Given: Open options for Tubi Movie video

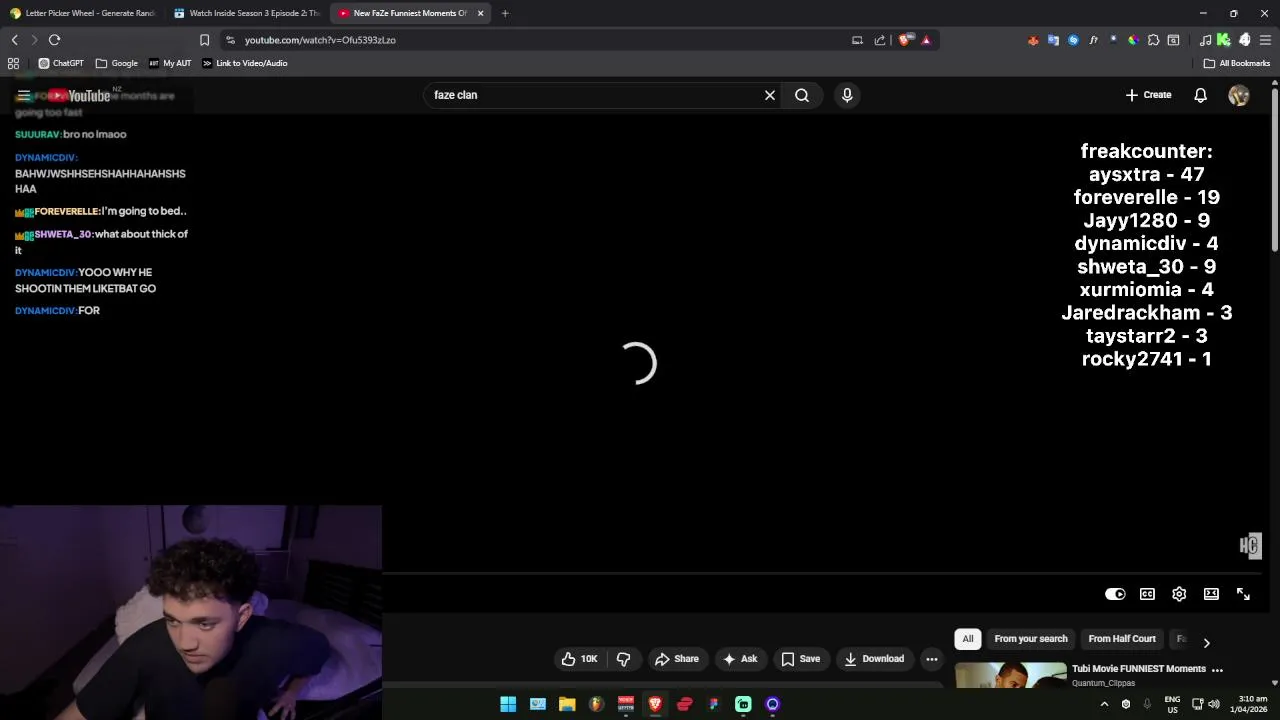Looking at the screenshot, I should (x=1217, y=670).
